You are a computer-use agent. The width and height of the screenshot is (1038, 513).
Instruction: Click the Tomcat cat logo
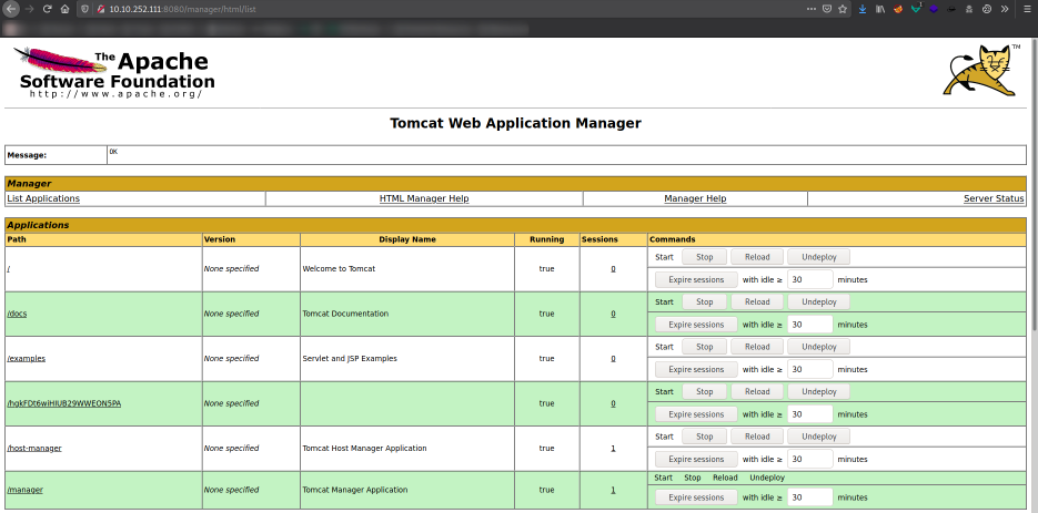tap(982, 70)
